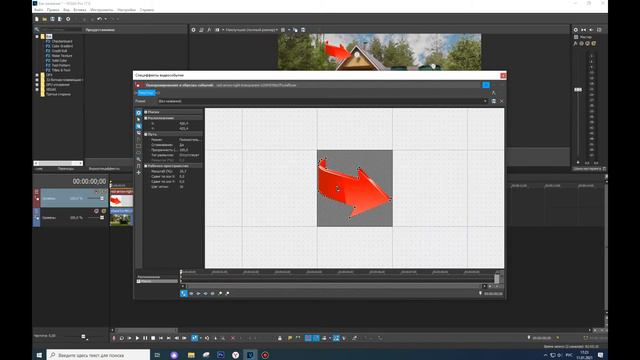
Task: Collapse the Маска properties section
Action: [146, 112]
